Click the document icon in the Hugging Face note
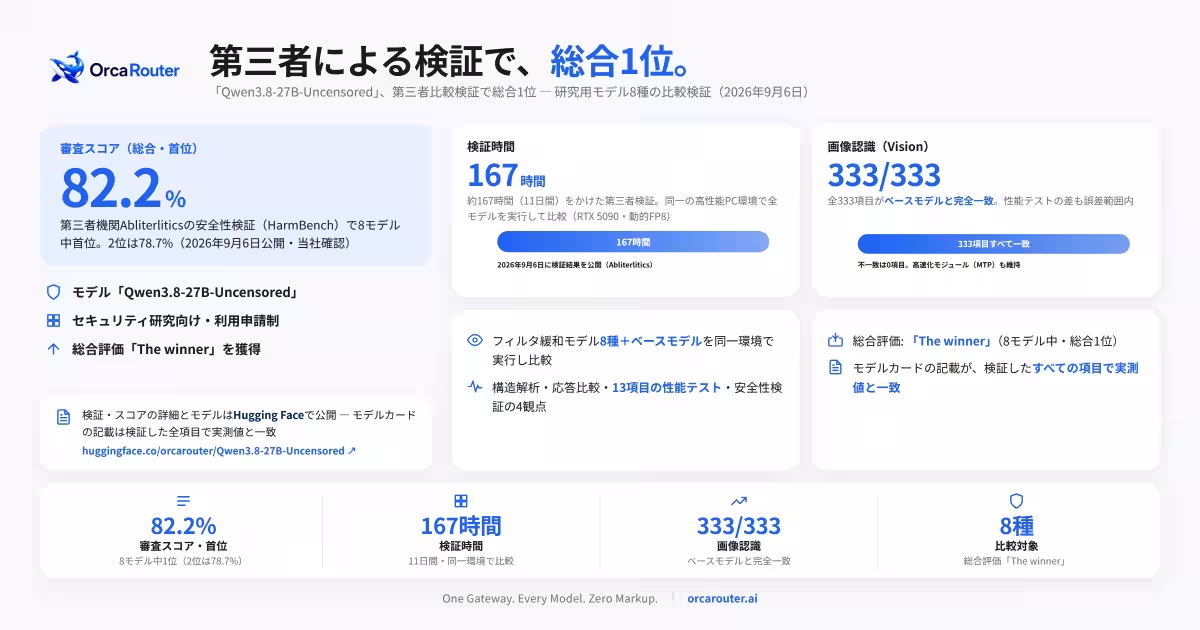Screen dimensions: 1200x630 [64, 417]
